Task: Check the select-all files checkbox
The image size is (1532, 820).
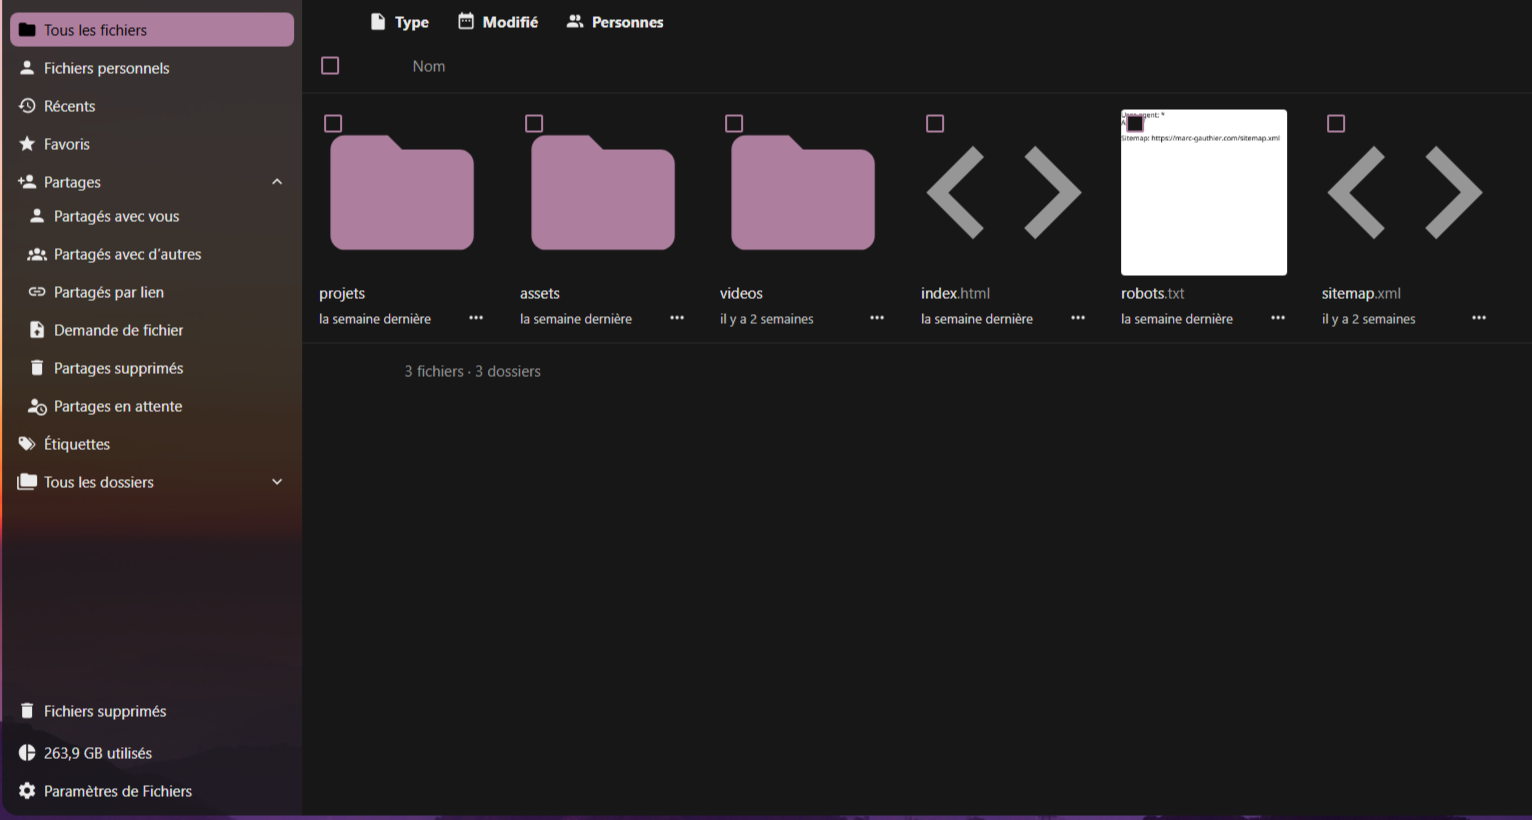Action: click(x=330, y=65)
